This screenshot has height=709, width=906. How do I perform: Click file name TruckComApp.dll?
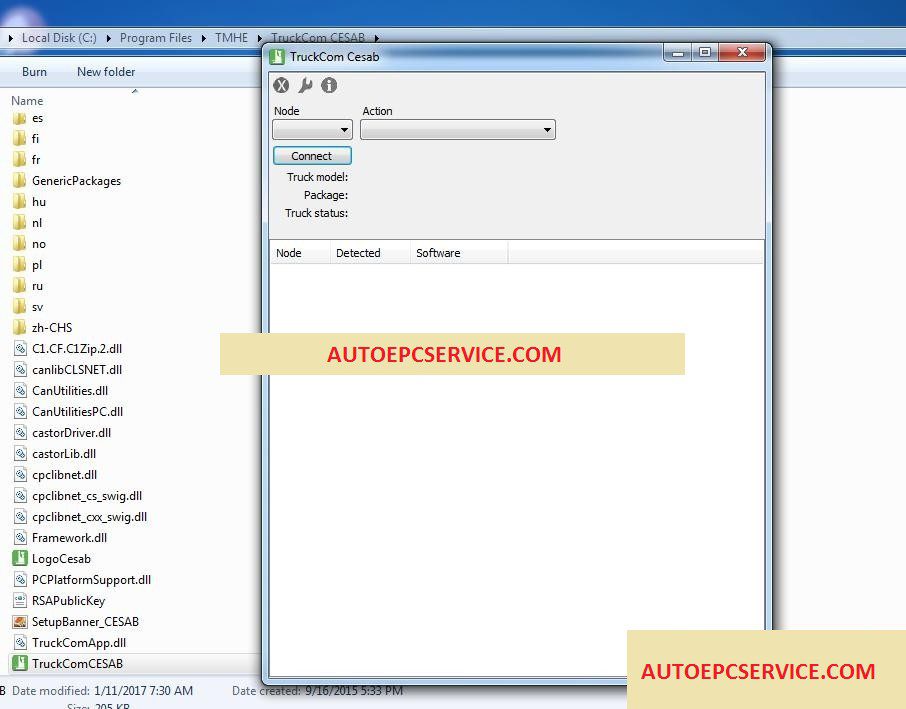point(79,643)
